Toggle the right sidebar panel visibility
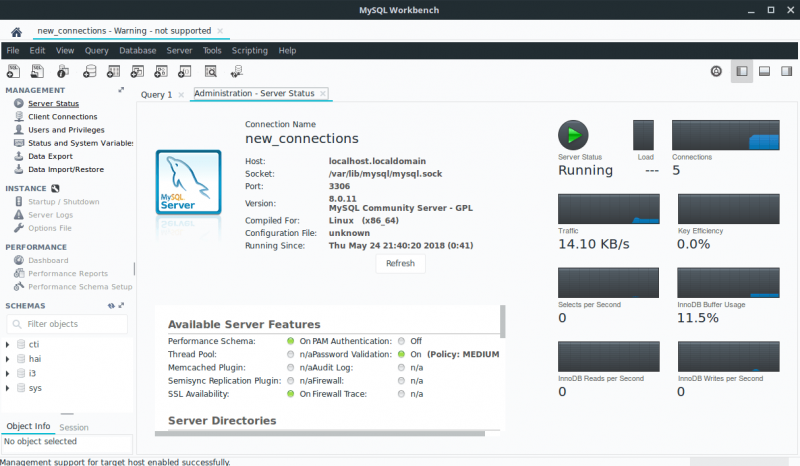800x466 pixels. point(787,71)
